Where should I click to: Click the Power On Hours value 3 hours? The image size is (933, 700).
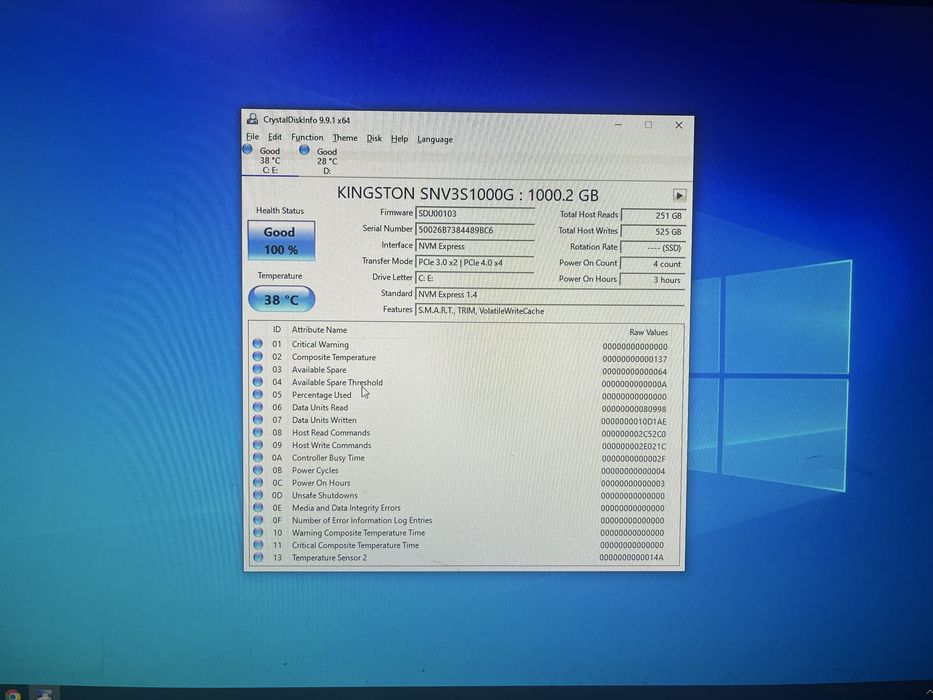pyautogui.click(x=653, y=280)
